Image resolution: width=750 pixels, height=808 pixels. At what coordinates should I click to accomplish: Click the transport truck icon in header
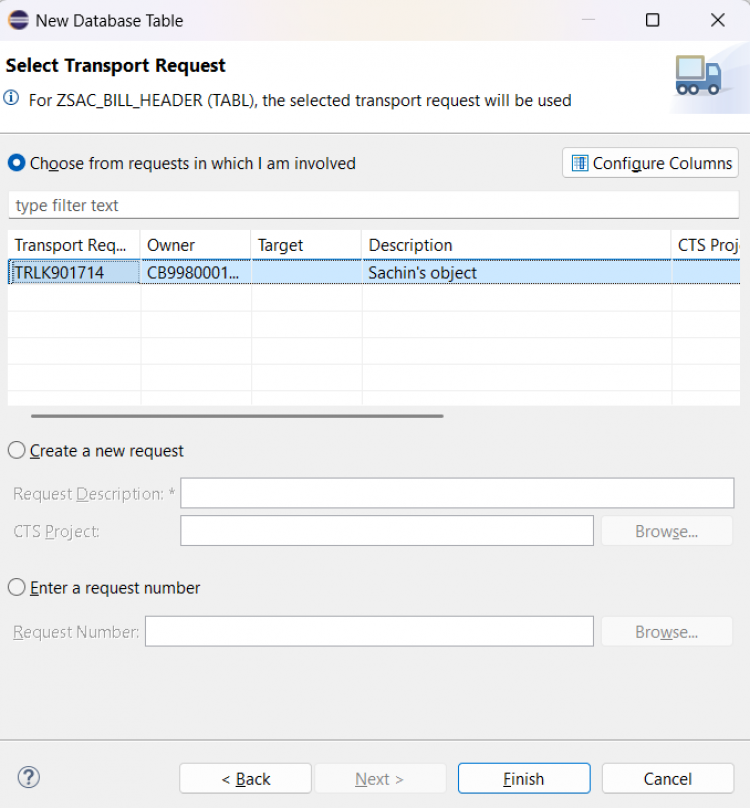coord(697,76)
